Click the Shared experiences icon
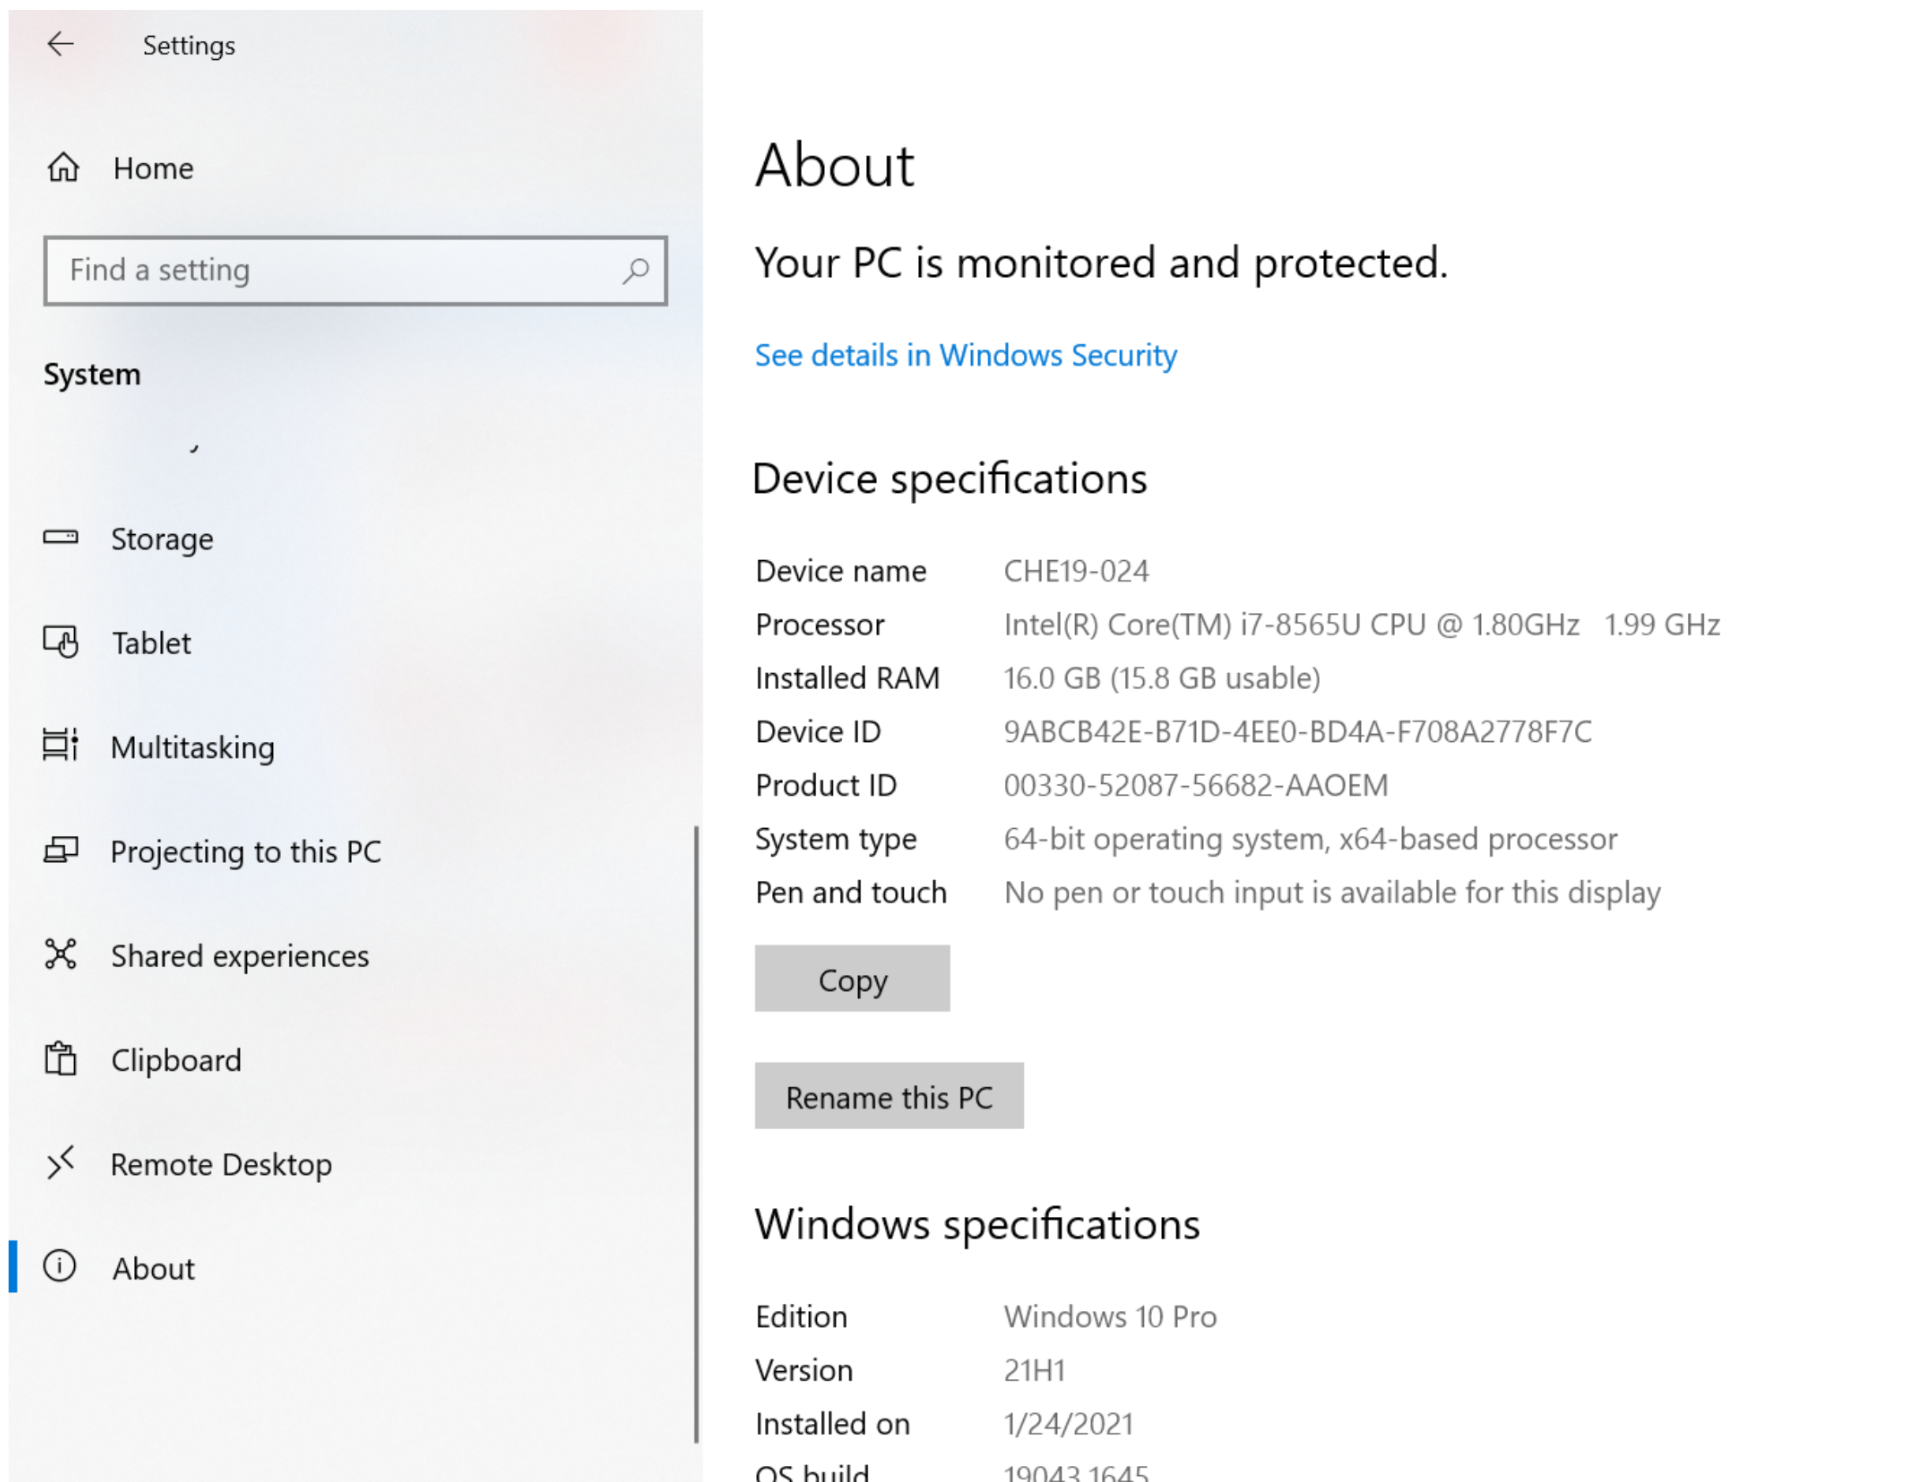1917x1482 pixels. pyautogui.click(x=61, y=954)
